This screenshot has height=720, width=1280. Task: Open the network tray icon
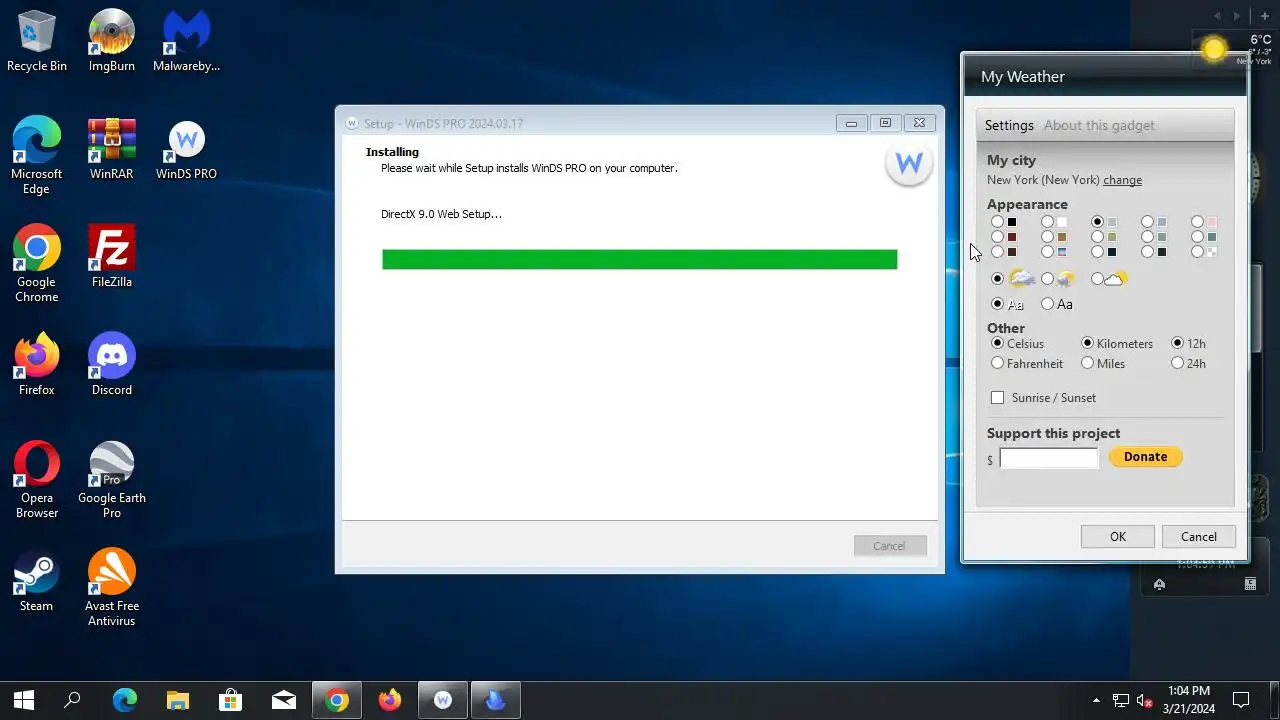(x=1121, y=701)
